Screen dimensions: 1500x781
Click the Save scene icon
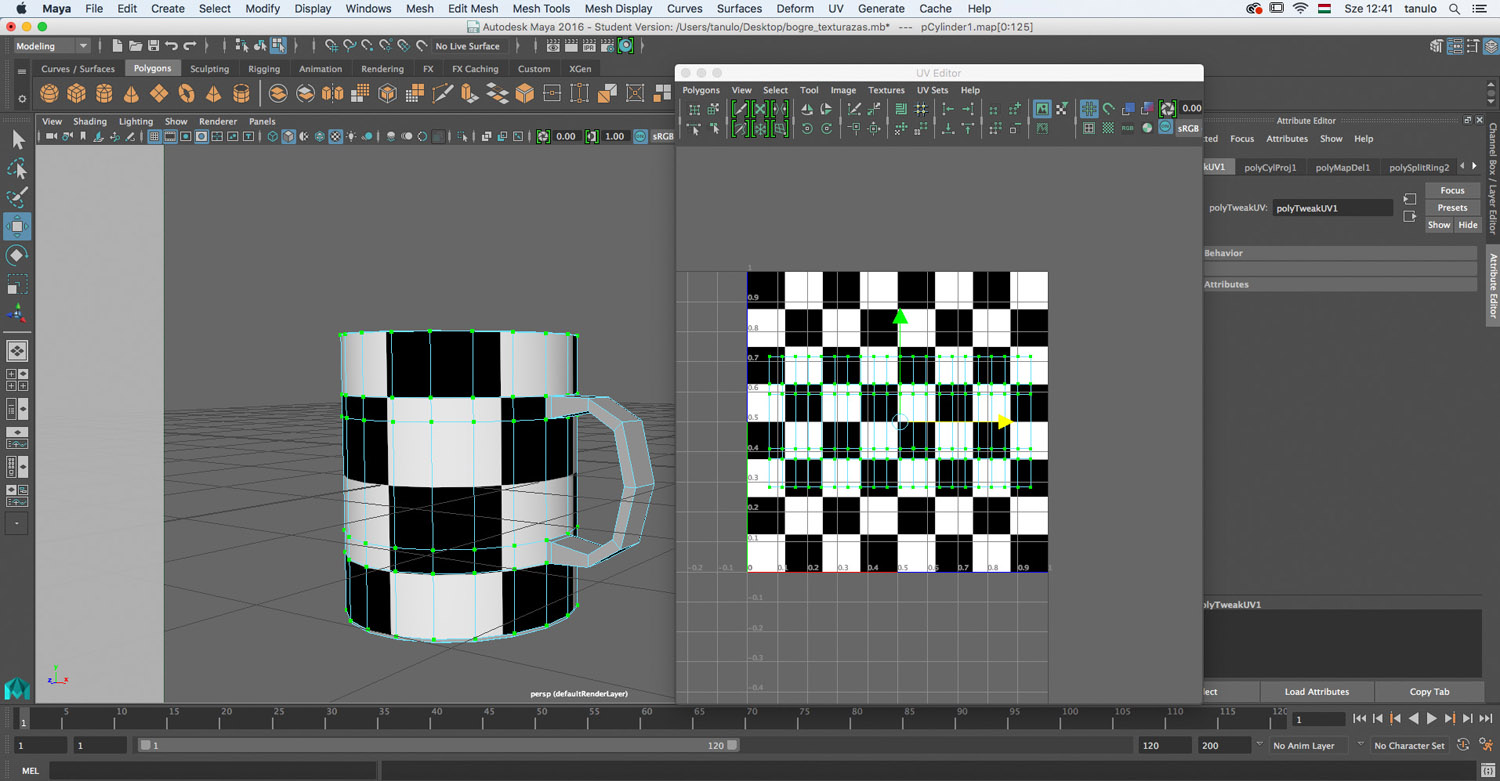coord(153,46)
